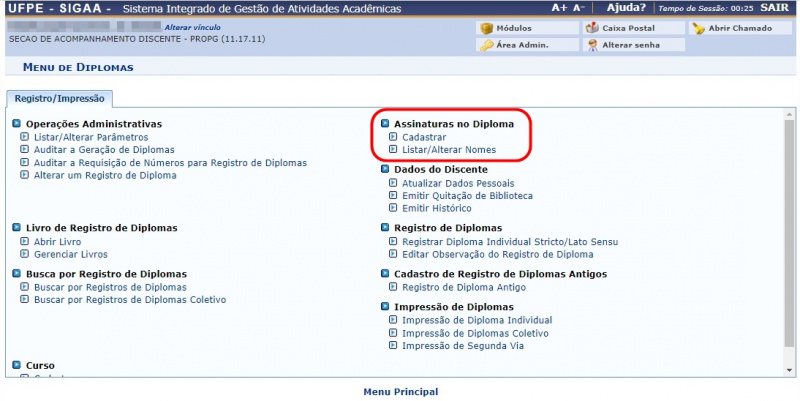800x401 pixels.
Task: Open Buscar por Registros de Diplomas
Action: (110, 287)
